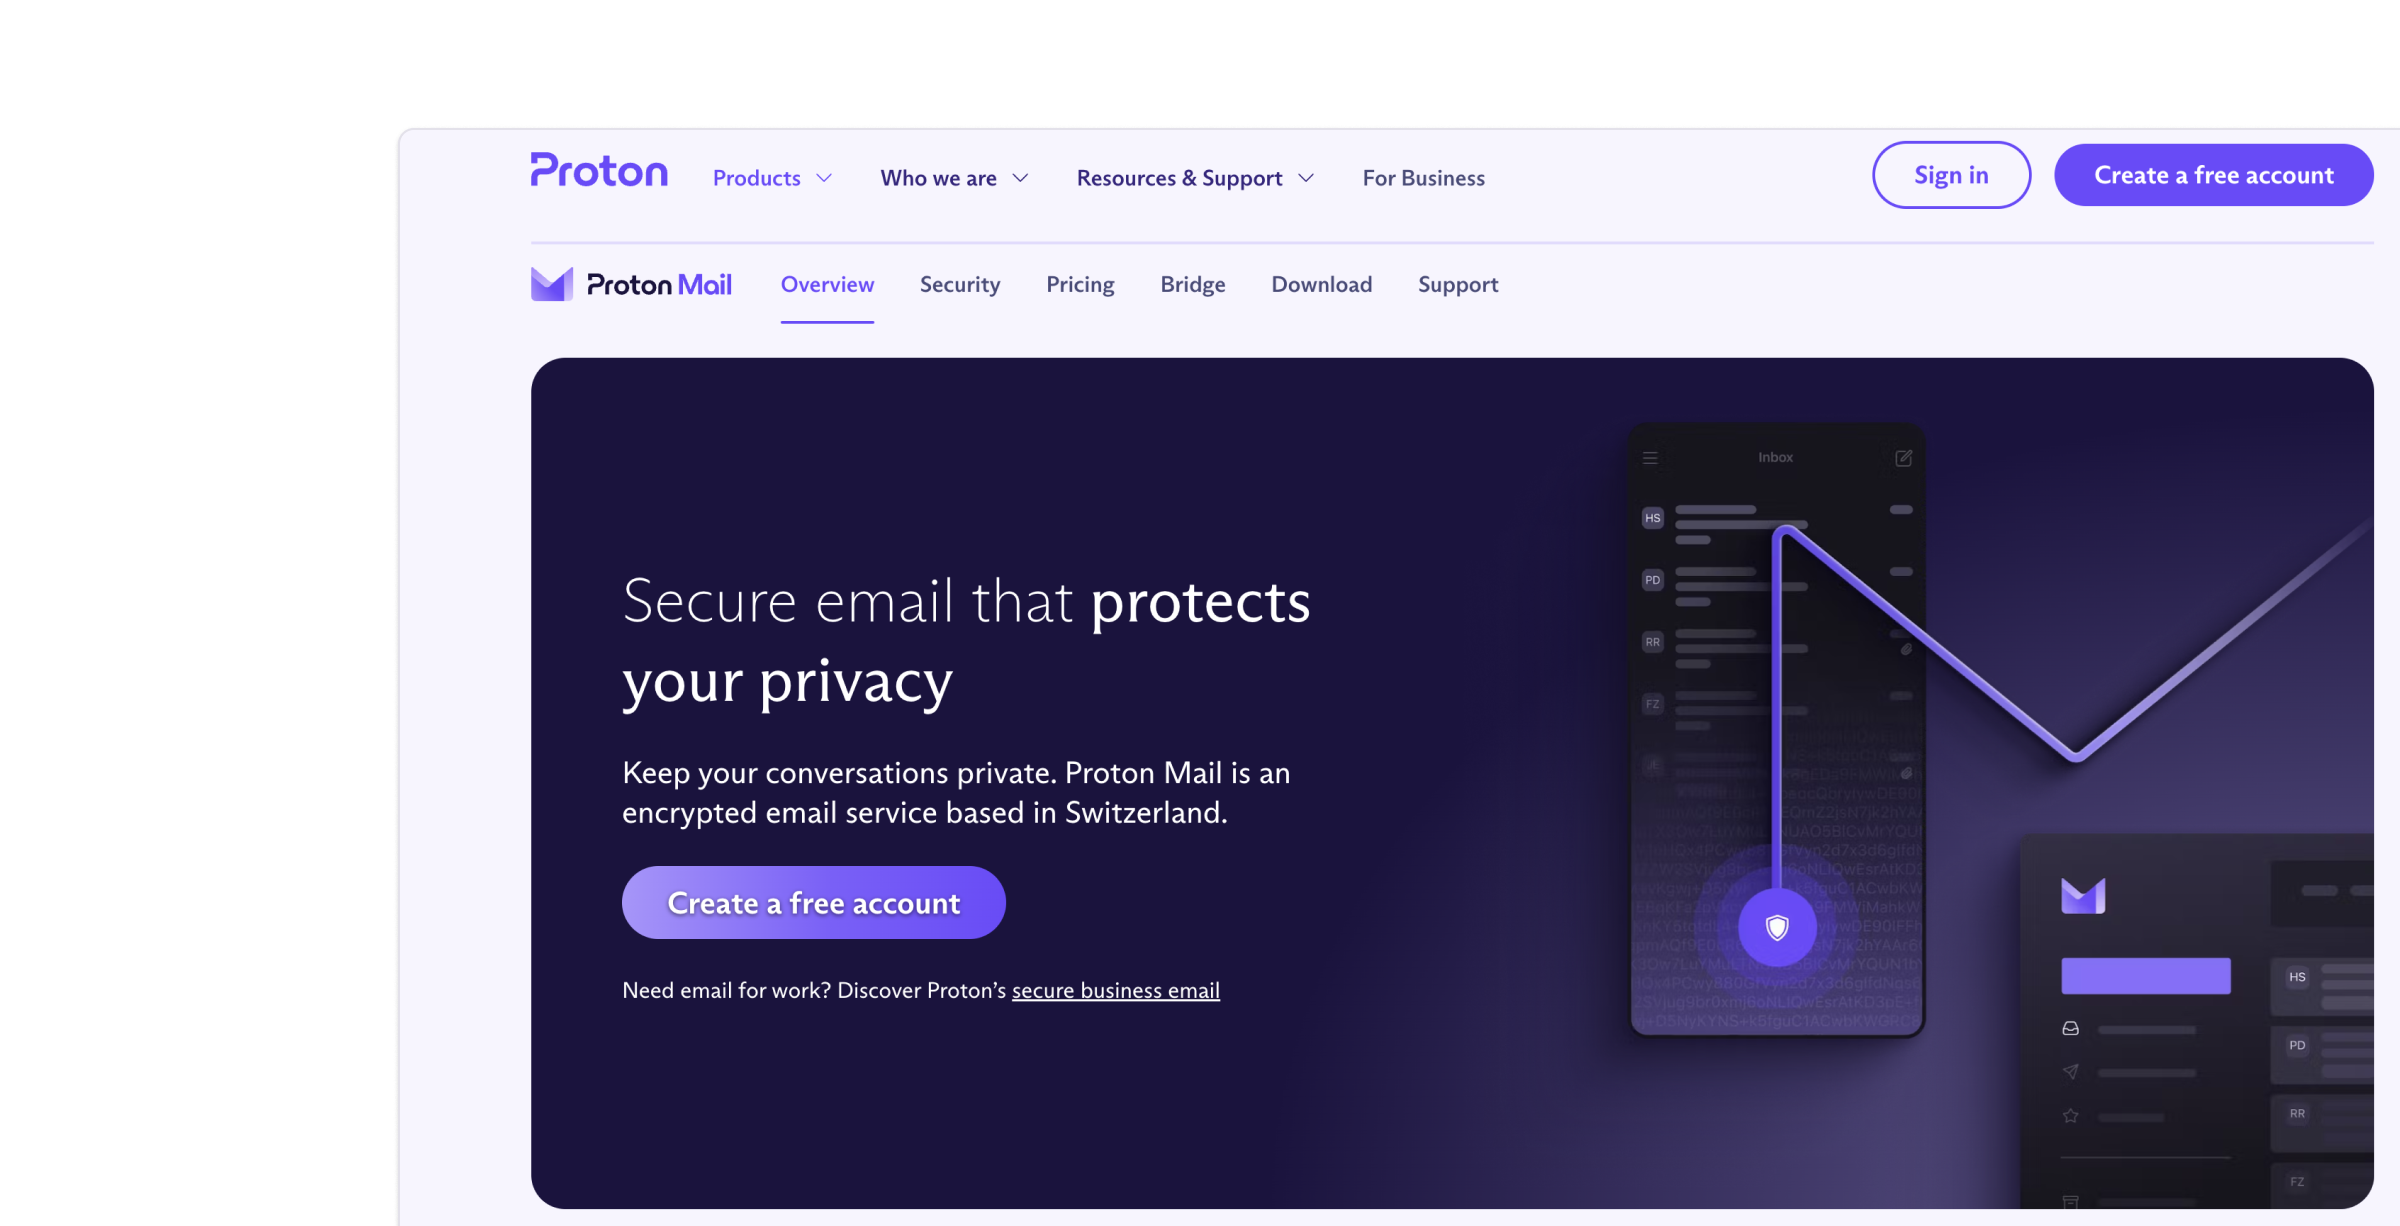
Task: Open the For Business page
Action: [x=1424, y=178]
